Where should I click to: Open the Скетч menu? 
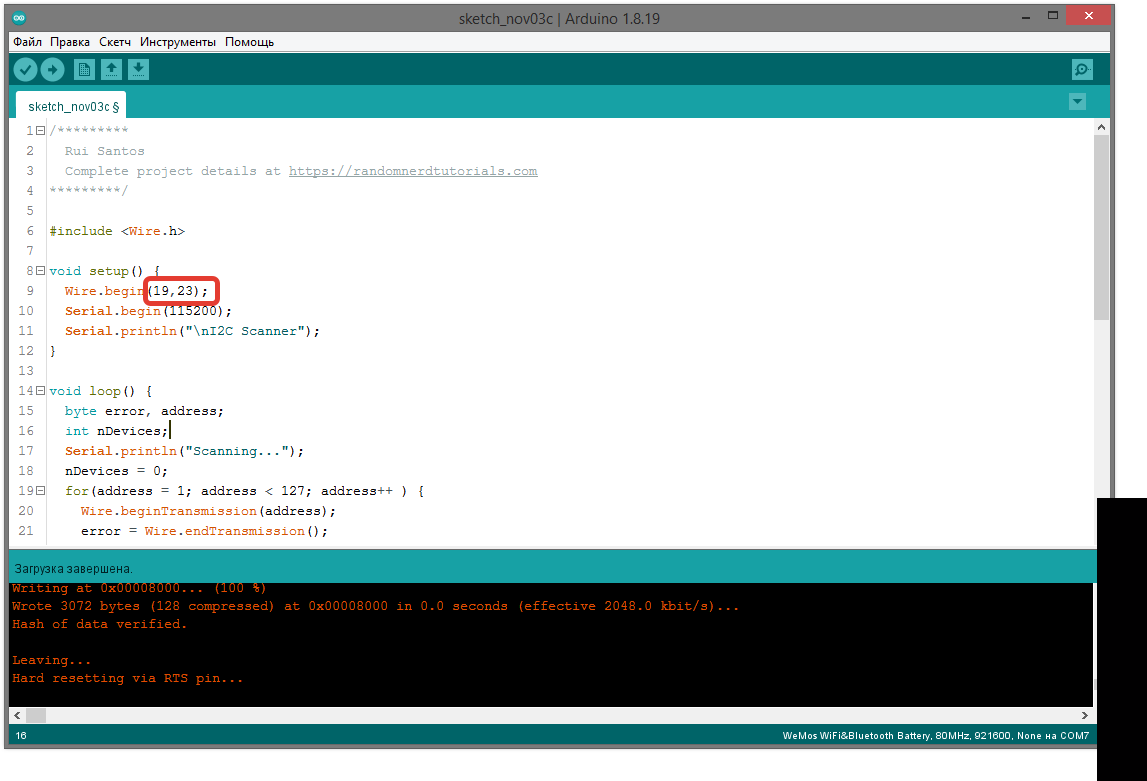(115, 42)
